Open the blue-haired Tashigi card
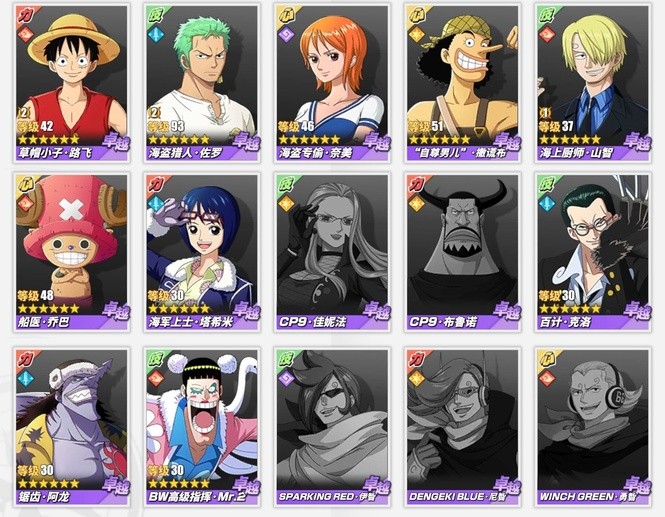This screenshot has width=665, height=517. click(x=202, y=252)
